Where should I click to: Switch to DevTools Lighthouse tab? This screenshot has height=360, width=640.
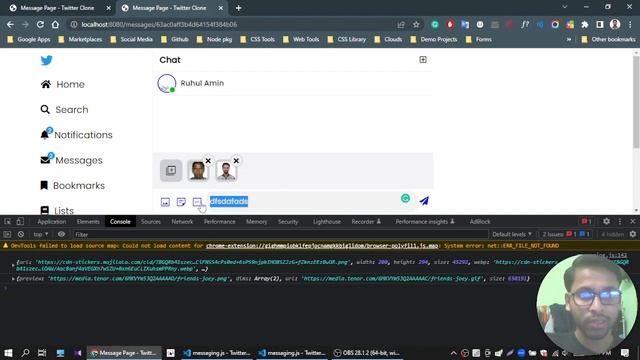coord(327,222)
